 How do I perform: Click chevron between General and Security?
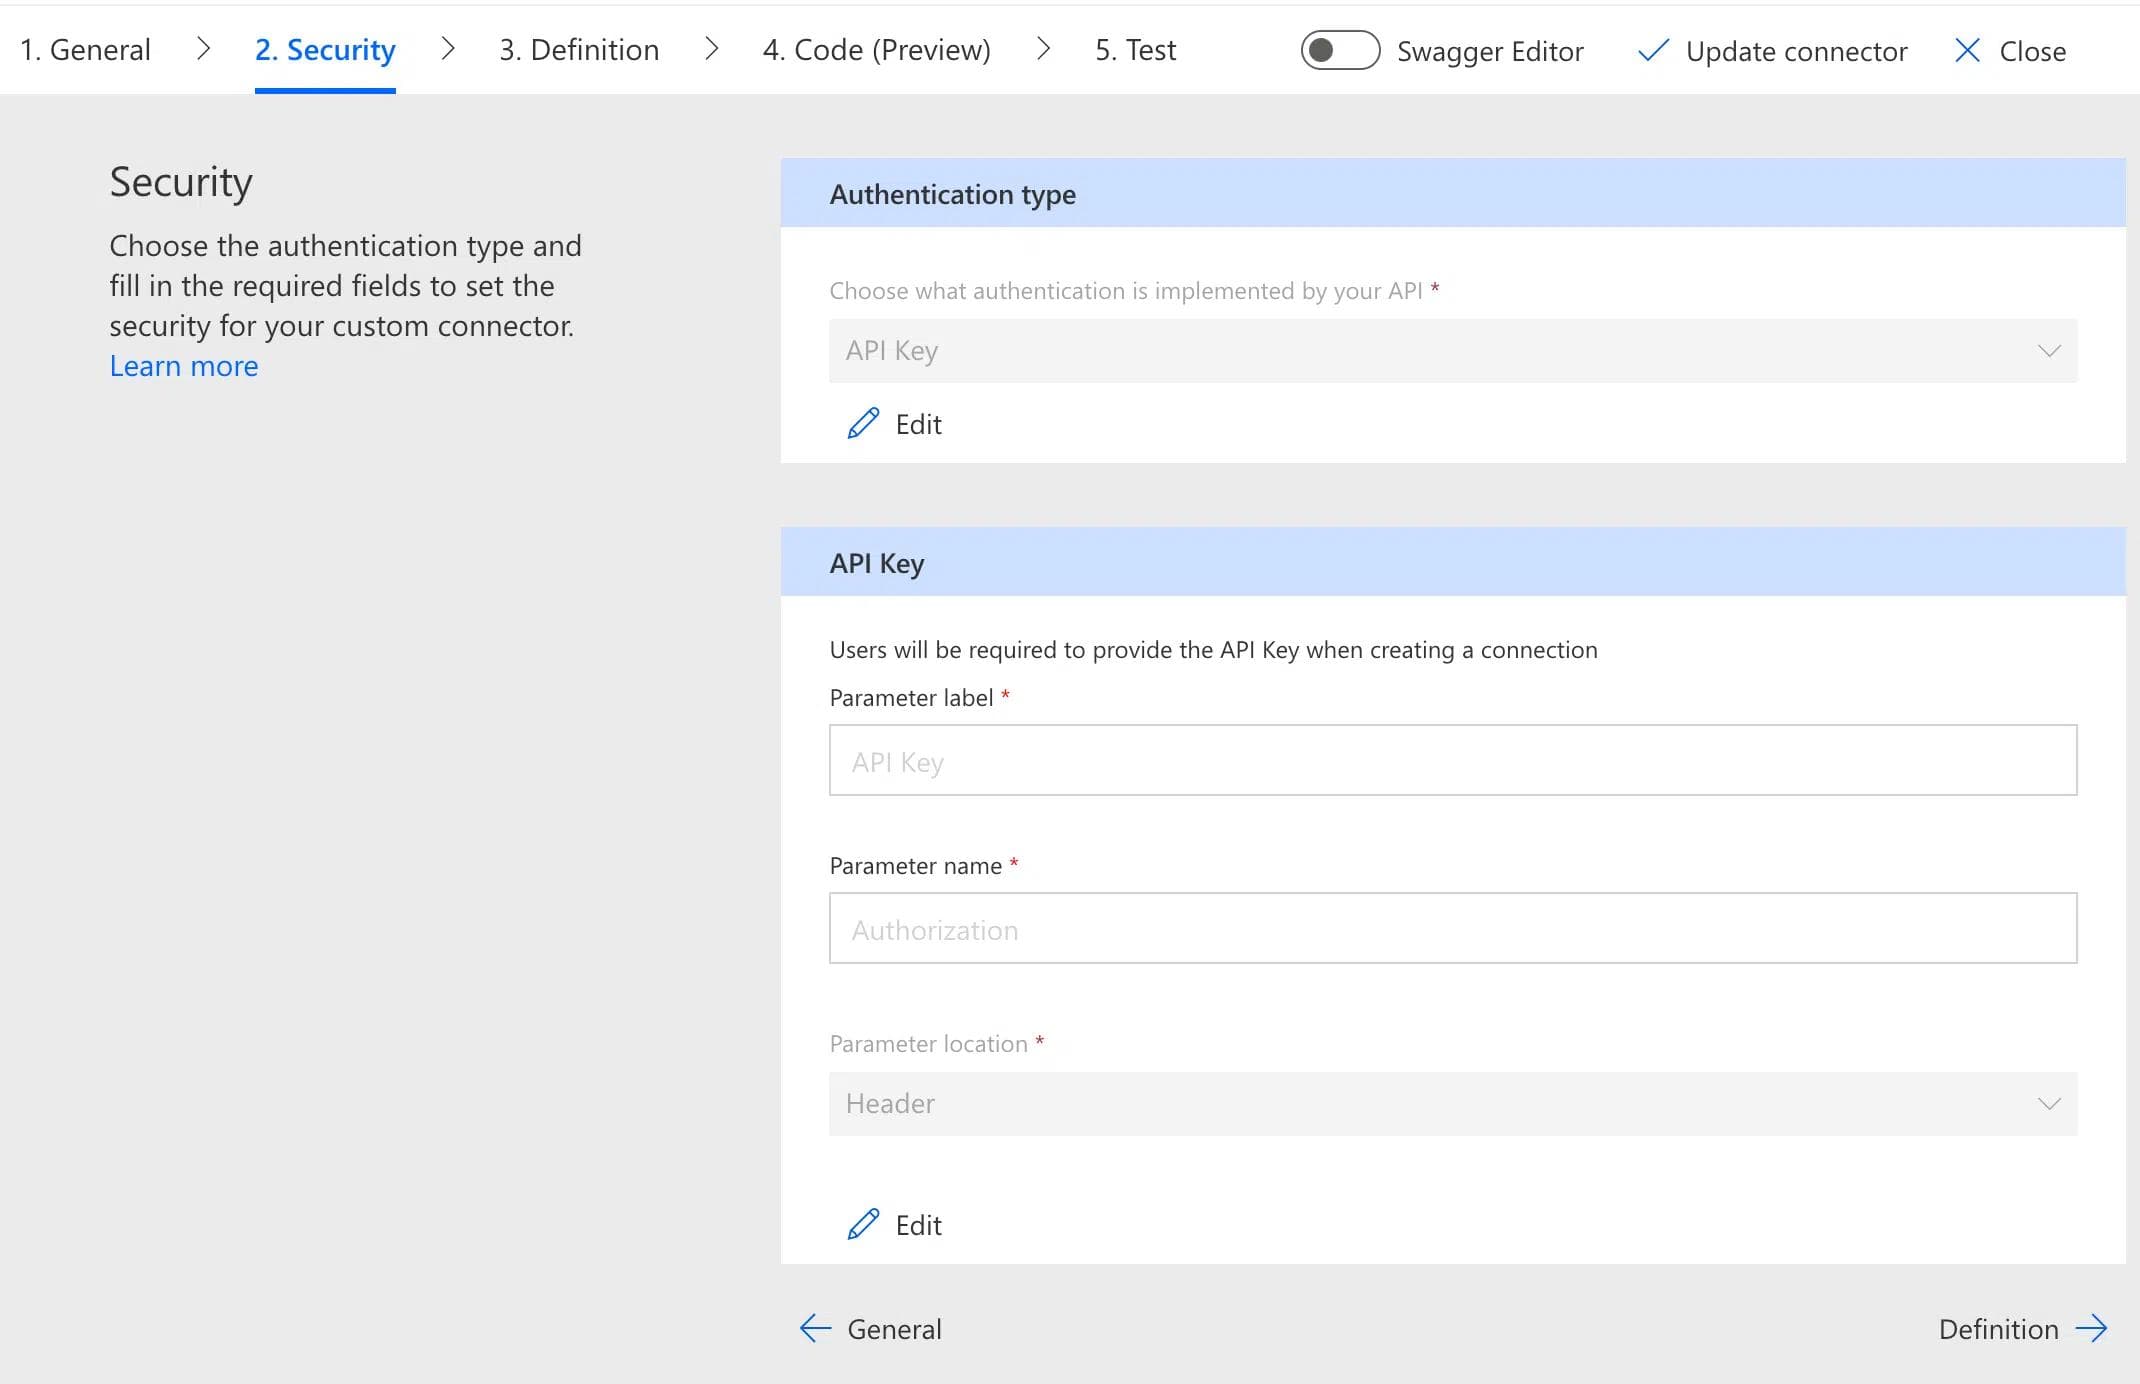pyautogui.click(x=203, y=49)
